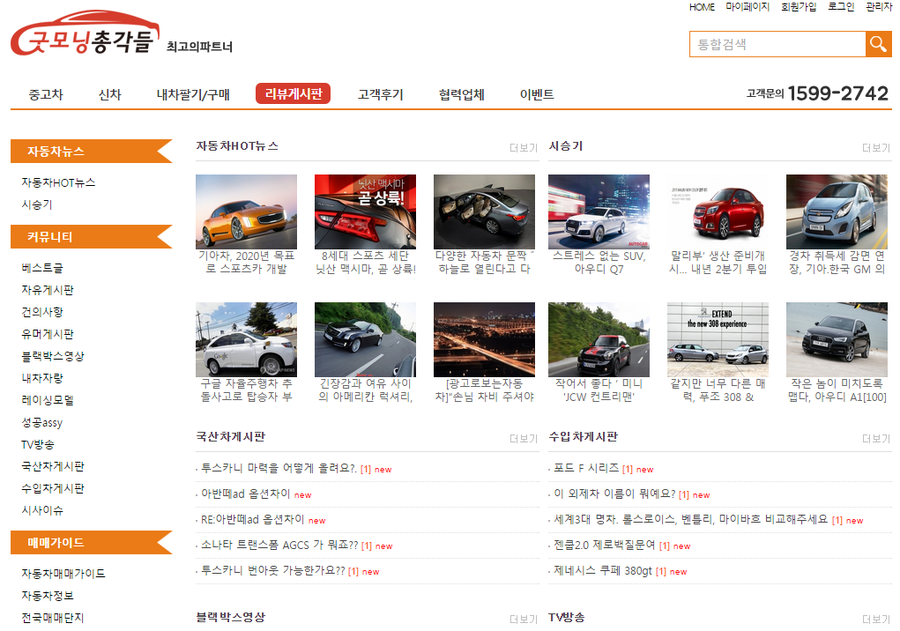Viewport: 900px width, 631px height.
Task: Open post 세계3대 명차 비교해주세요
Action: point(690,519)
